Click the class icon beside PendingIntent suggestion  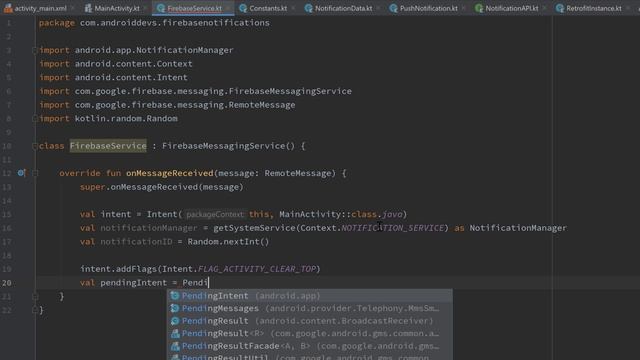tap(175, 296)
